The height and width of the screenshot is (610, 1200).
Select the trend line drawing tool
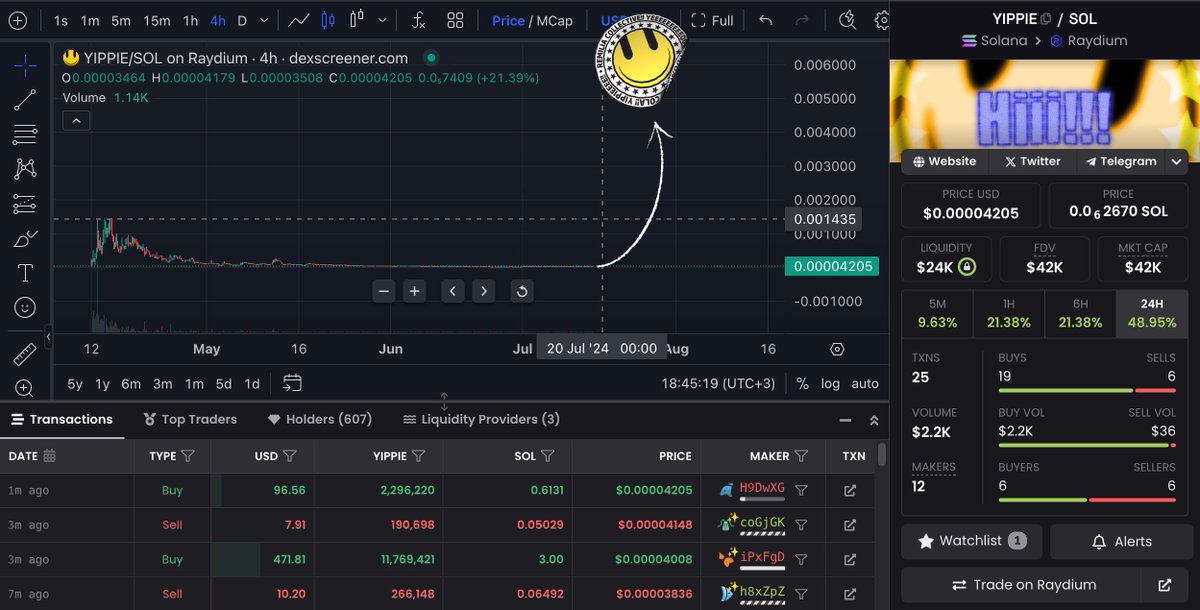click(x=25, y=99)
